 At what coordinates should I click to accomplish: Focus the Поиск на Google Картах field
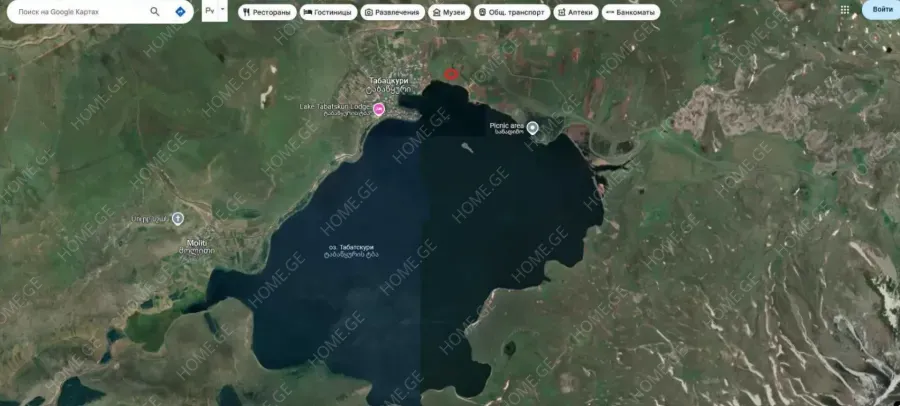78,12
